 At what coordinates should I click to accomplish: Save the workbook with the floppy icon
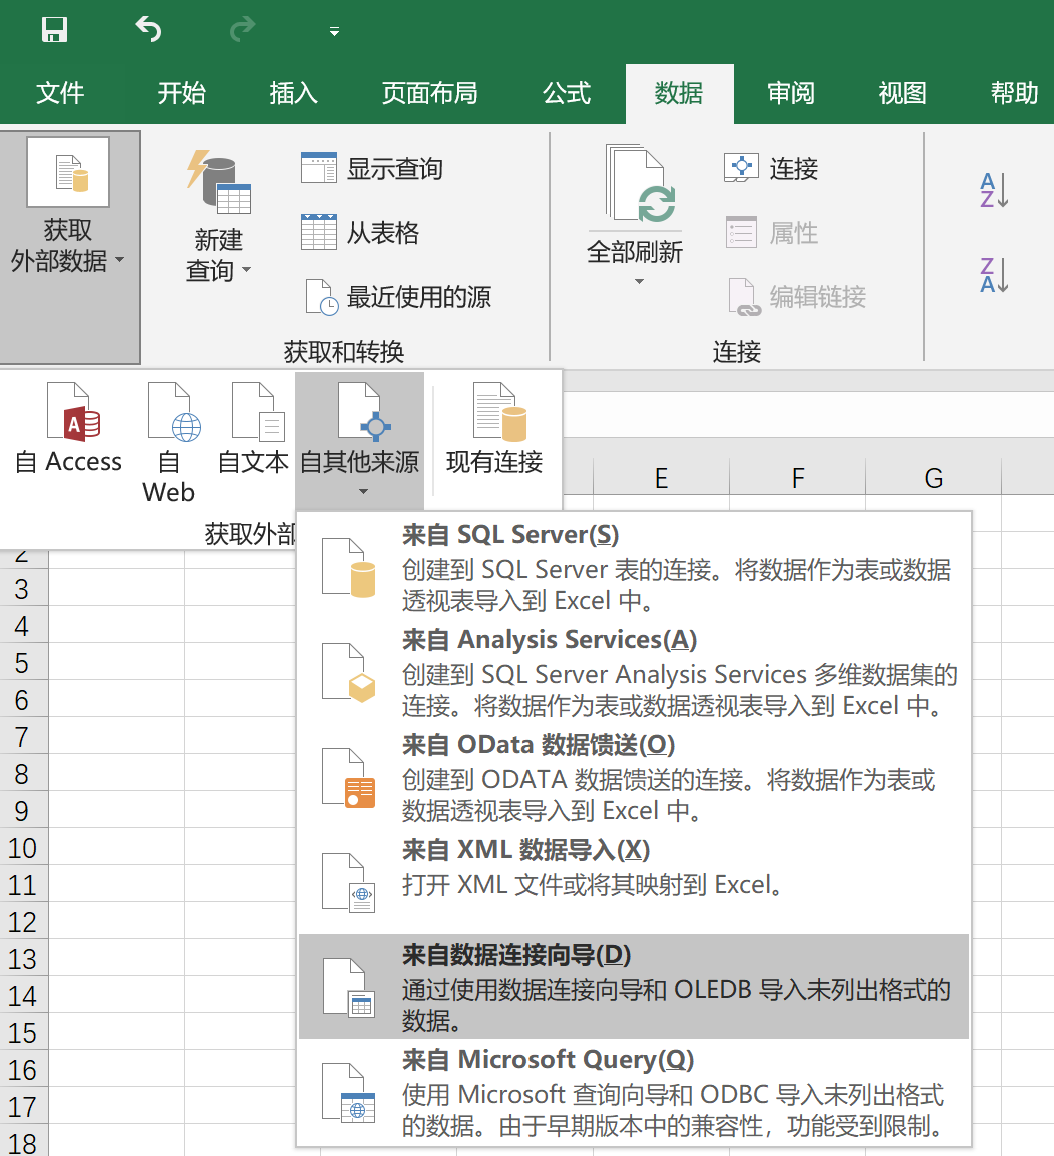click(x=54, y=30)
